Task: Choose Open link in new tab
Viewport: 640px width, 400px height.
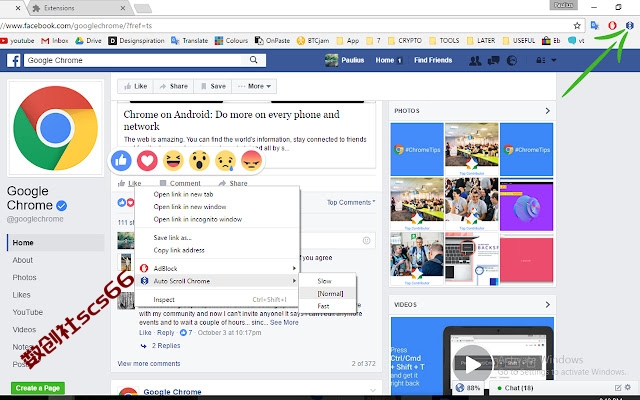Action: click(x=217, y=194)
